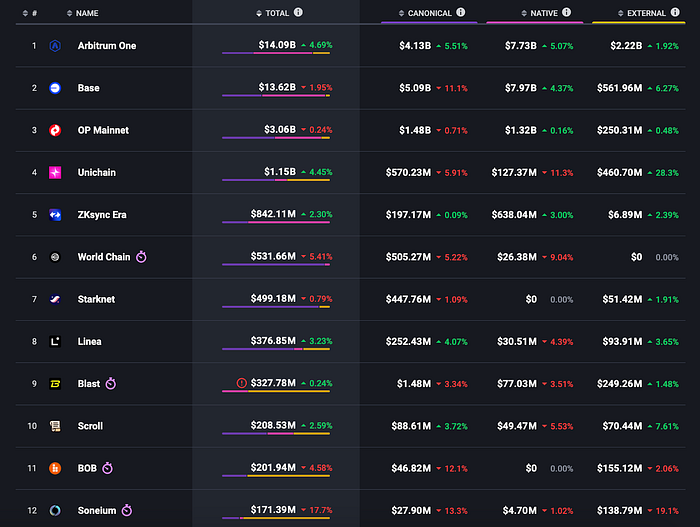Open the info icon next to CANONICAL
Viewport: 700px width, 527px height.
(x=461, y=13)
